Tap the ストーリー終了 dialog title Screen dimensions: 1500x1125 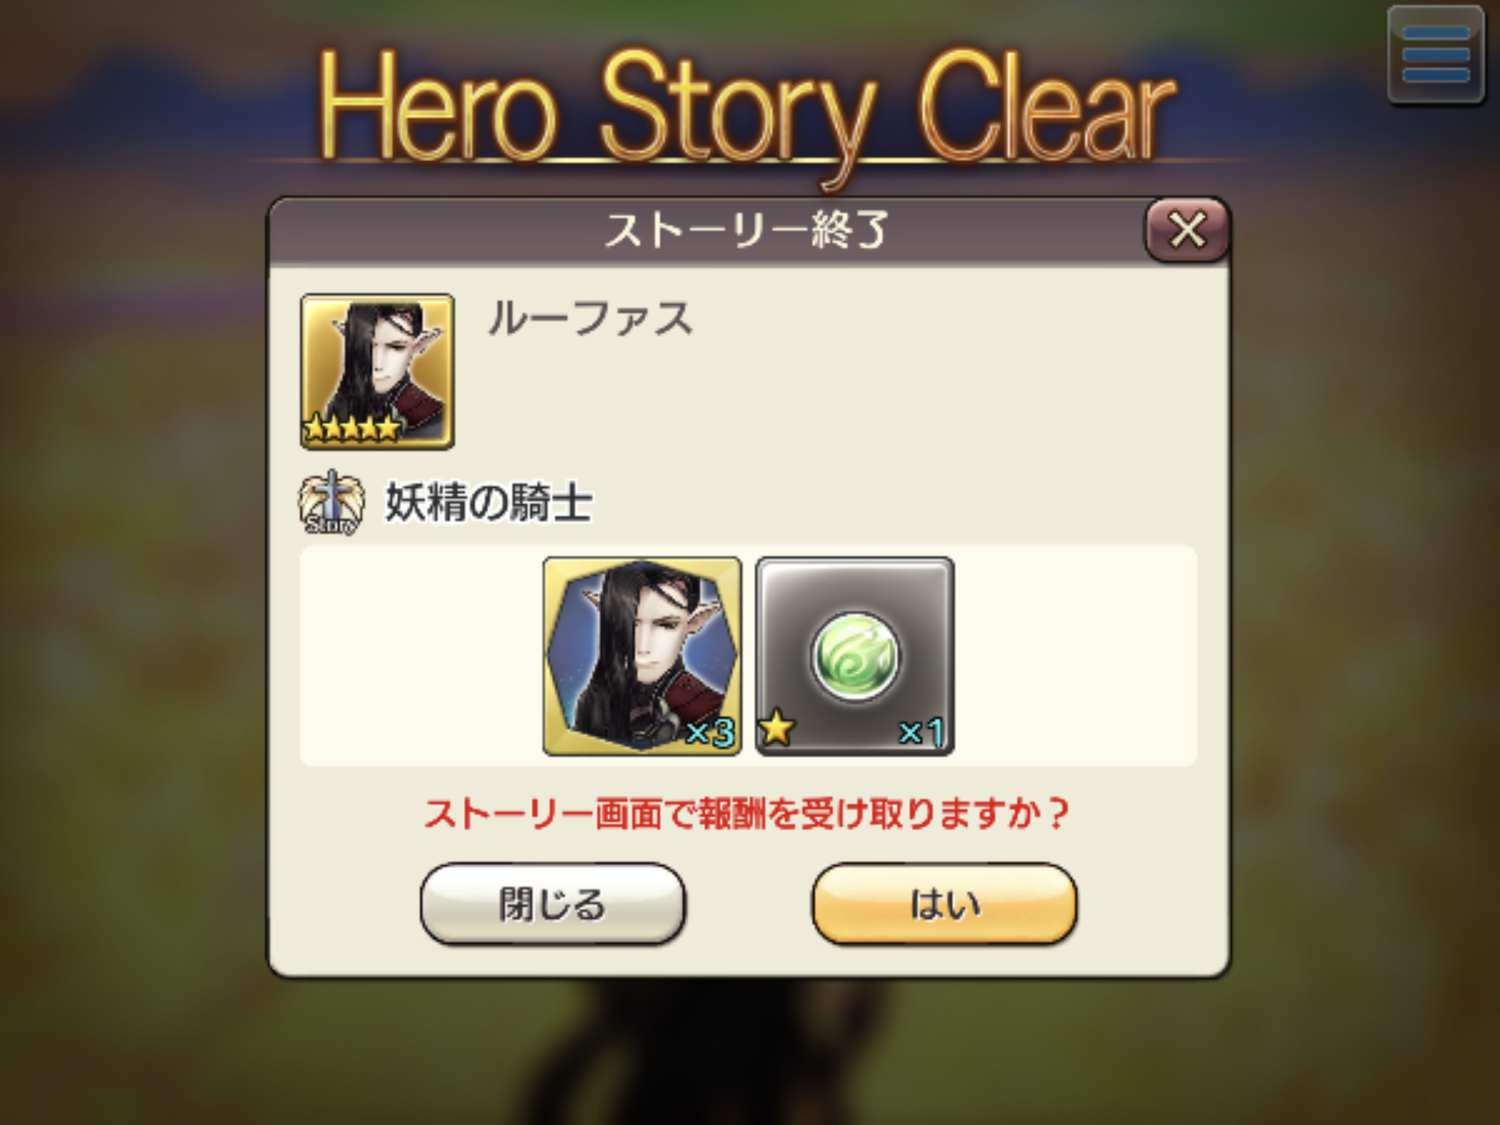coord(746,230)
